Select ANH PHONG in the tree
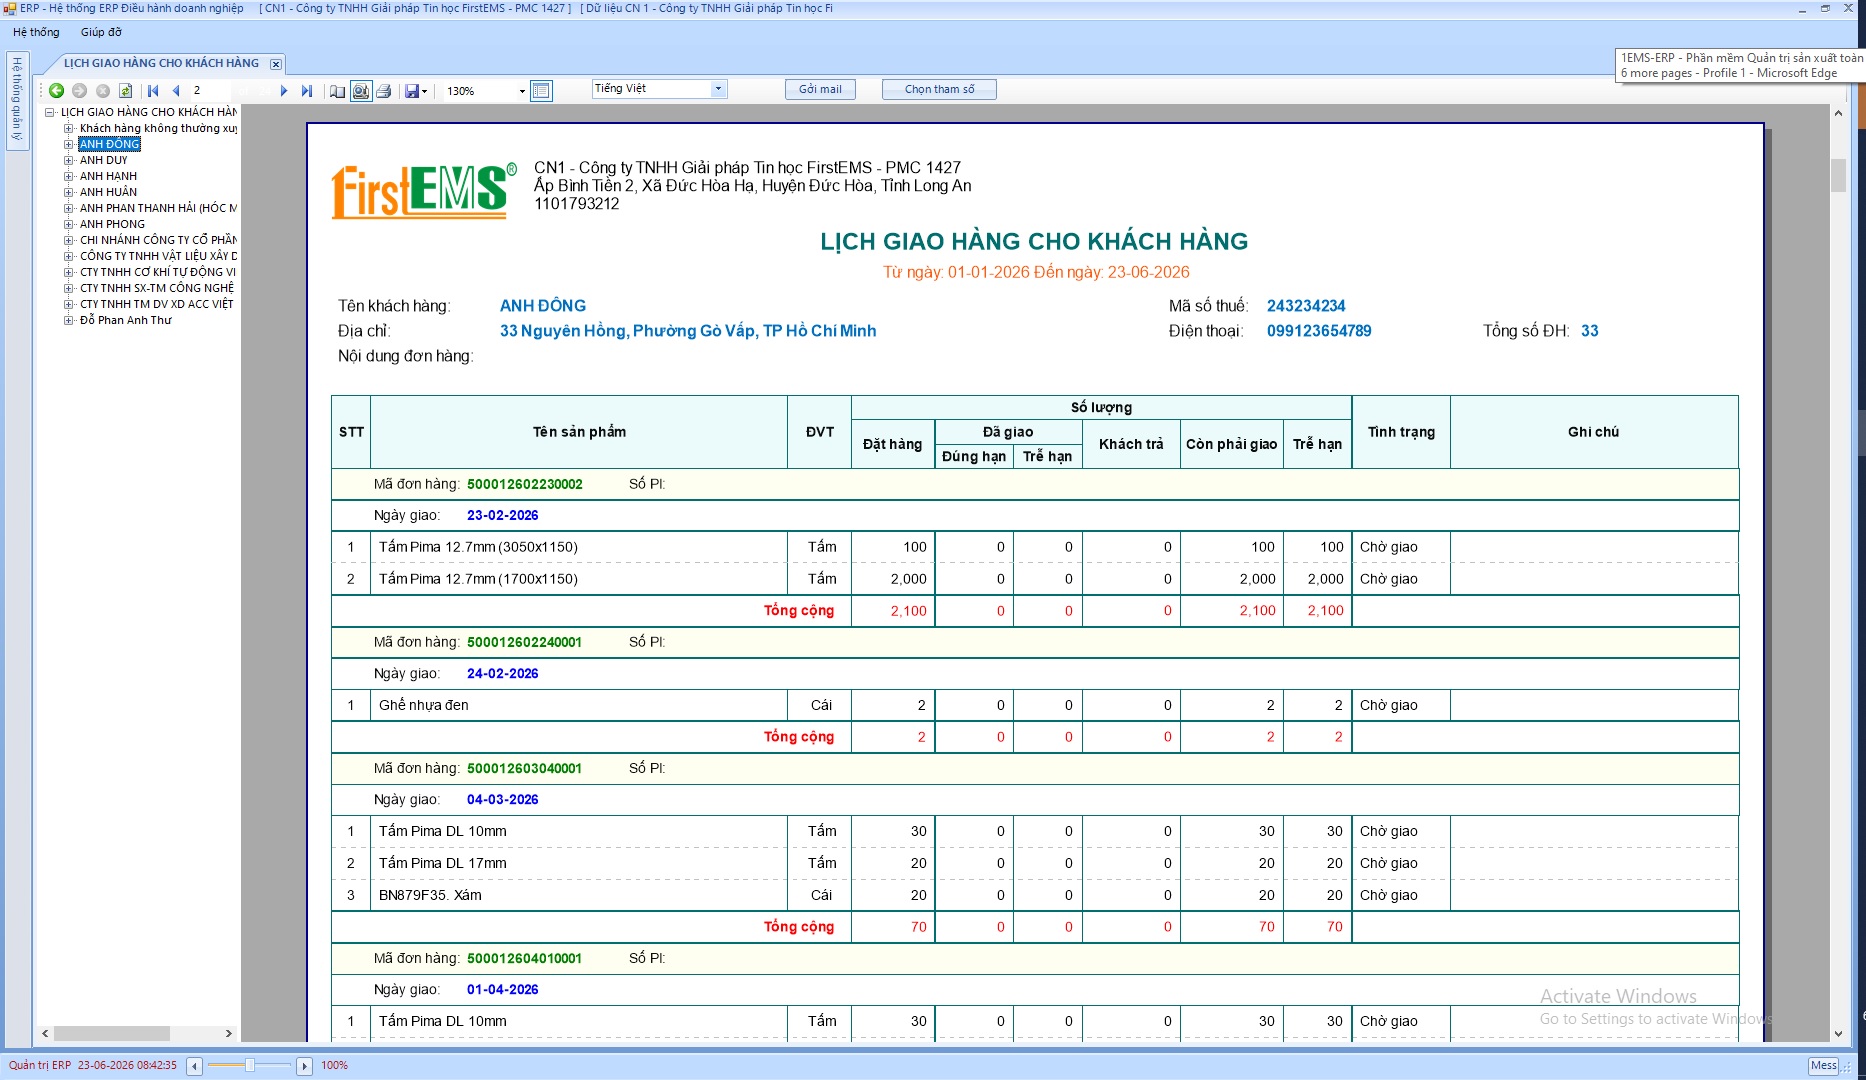The width and height of the screenshot is (1866, 1080). (112, 224)
